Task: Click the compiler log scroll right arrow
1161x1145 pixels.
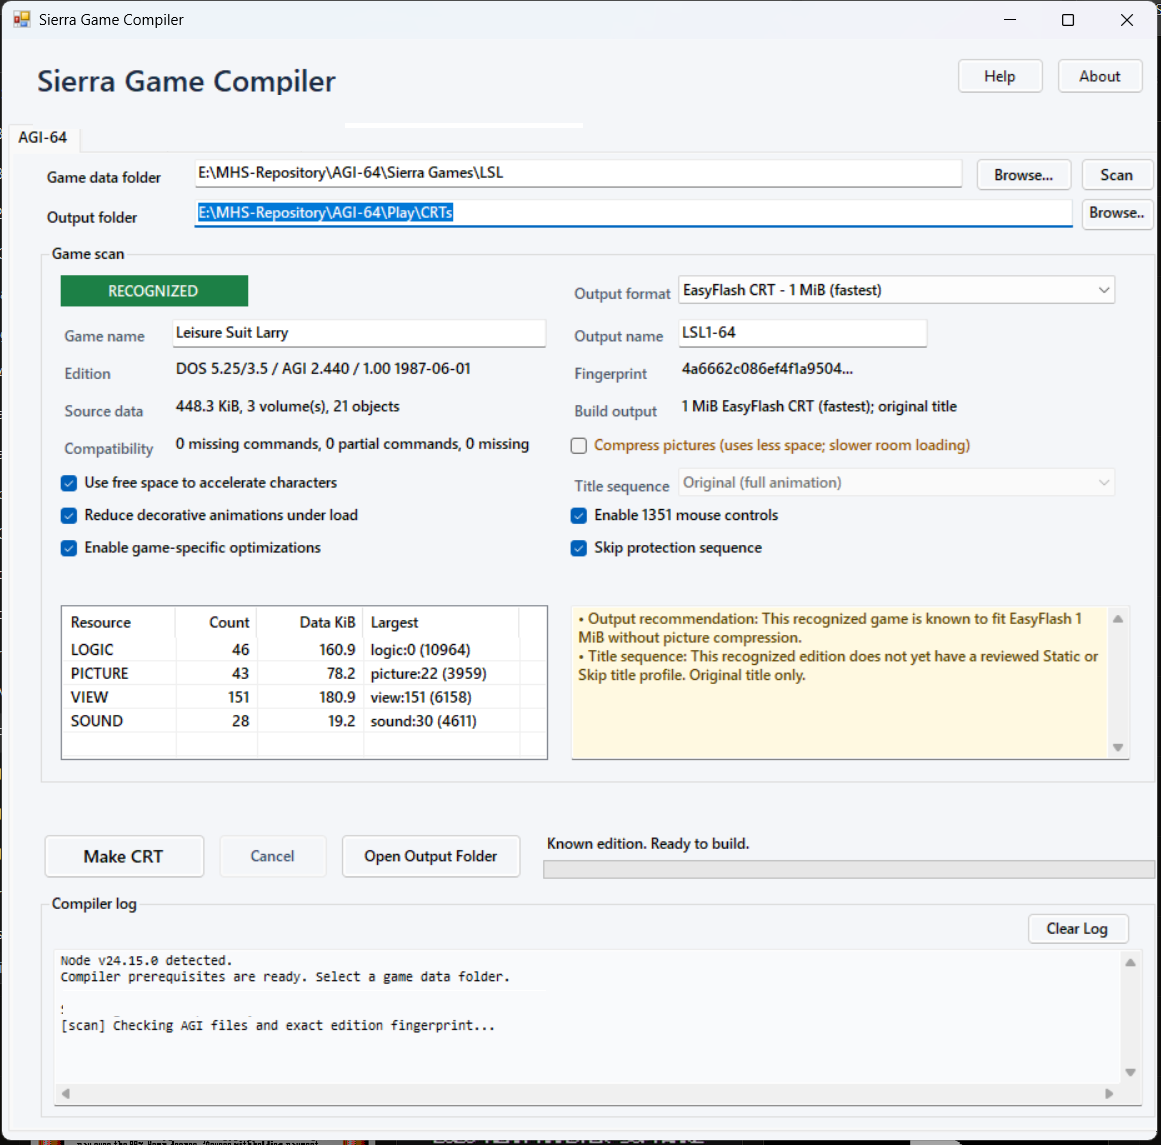Action: (1108, 1094)
